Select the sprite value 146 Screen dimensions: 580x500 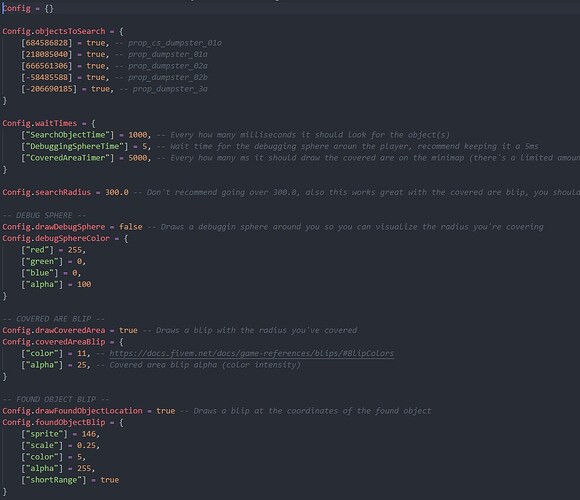click(x=89, y=434)
